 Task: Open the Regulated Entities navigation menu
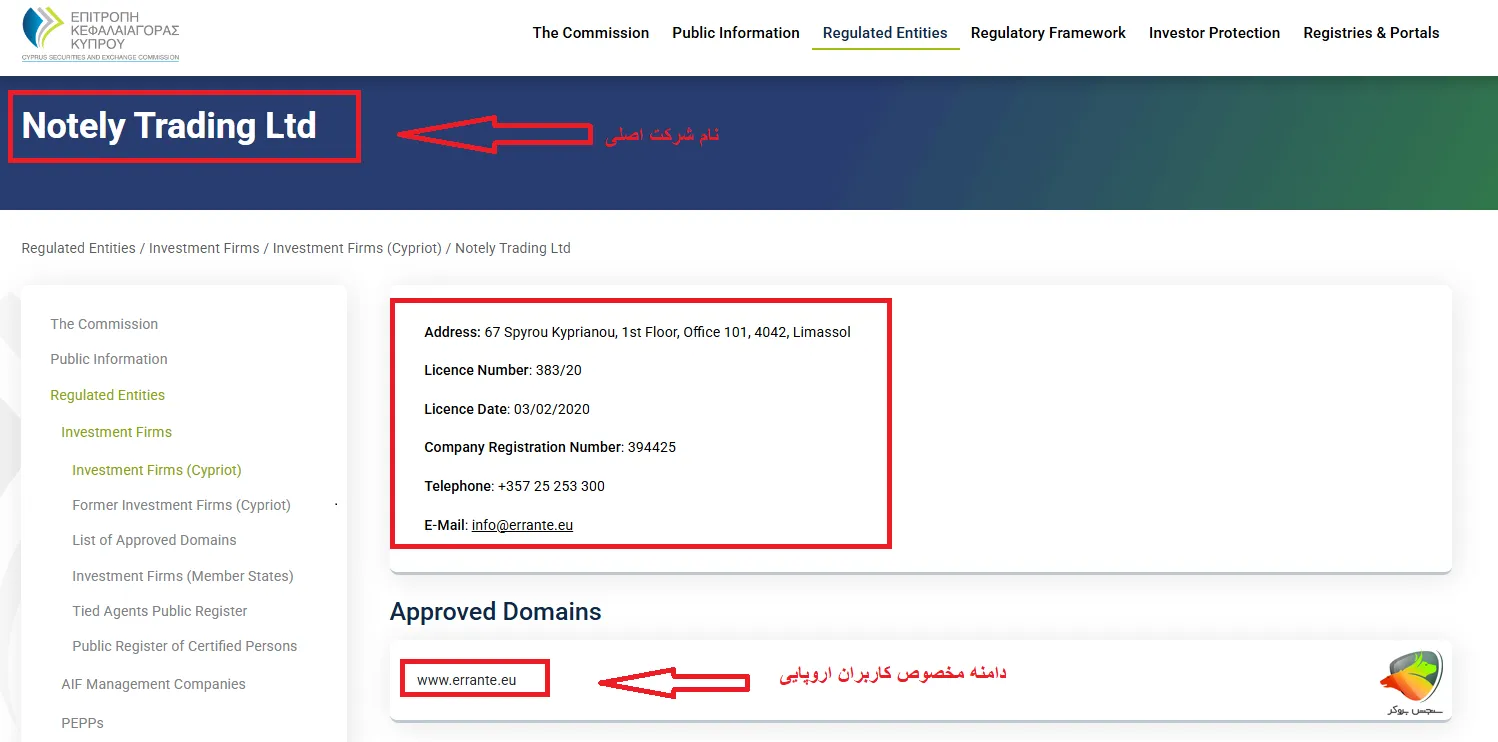(x=884, y=32)
